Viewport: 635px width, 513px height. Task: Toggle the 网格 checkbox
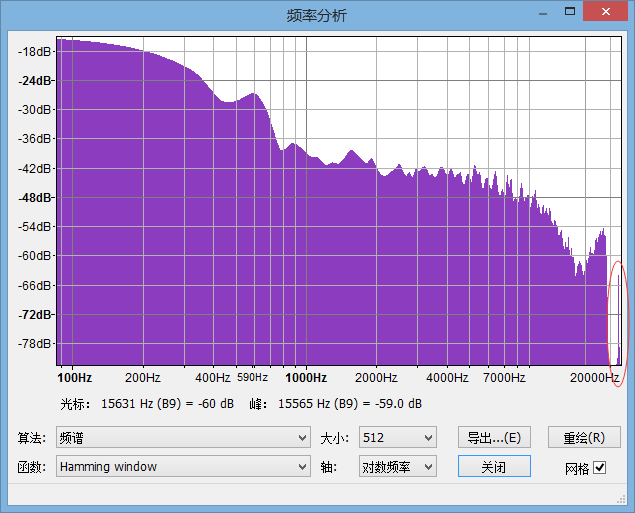[x=600, y=467]
